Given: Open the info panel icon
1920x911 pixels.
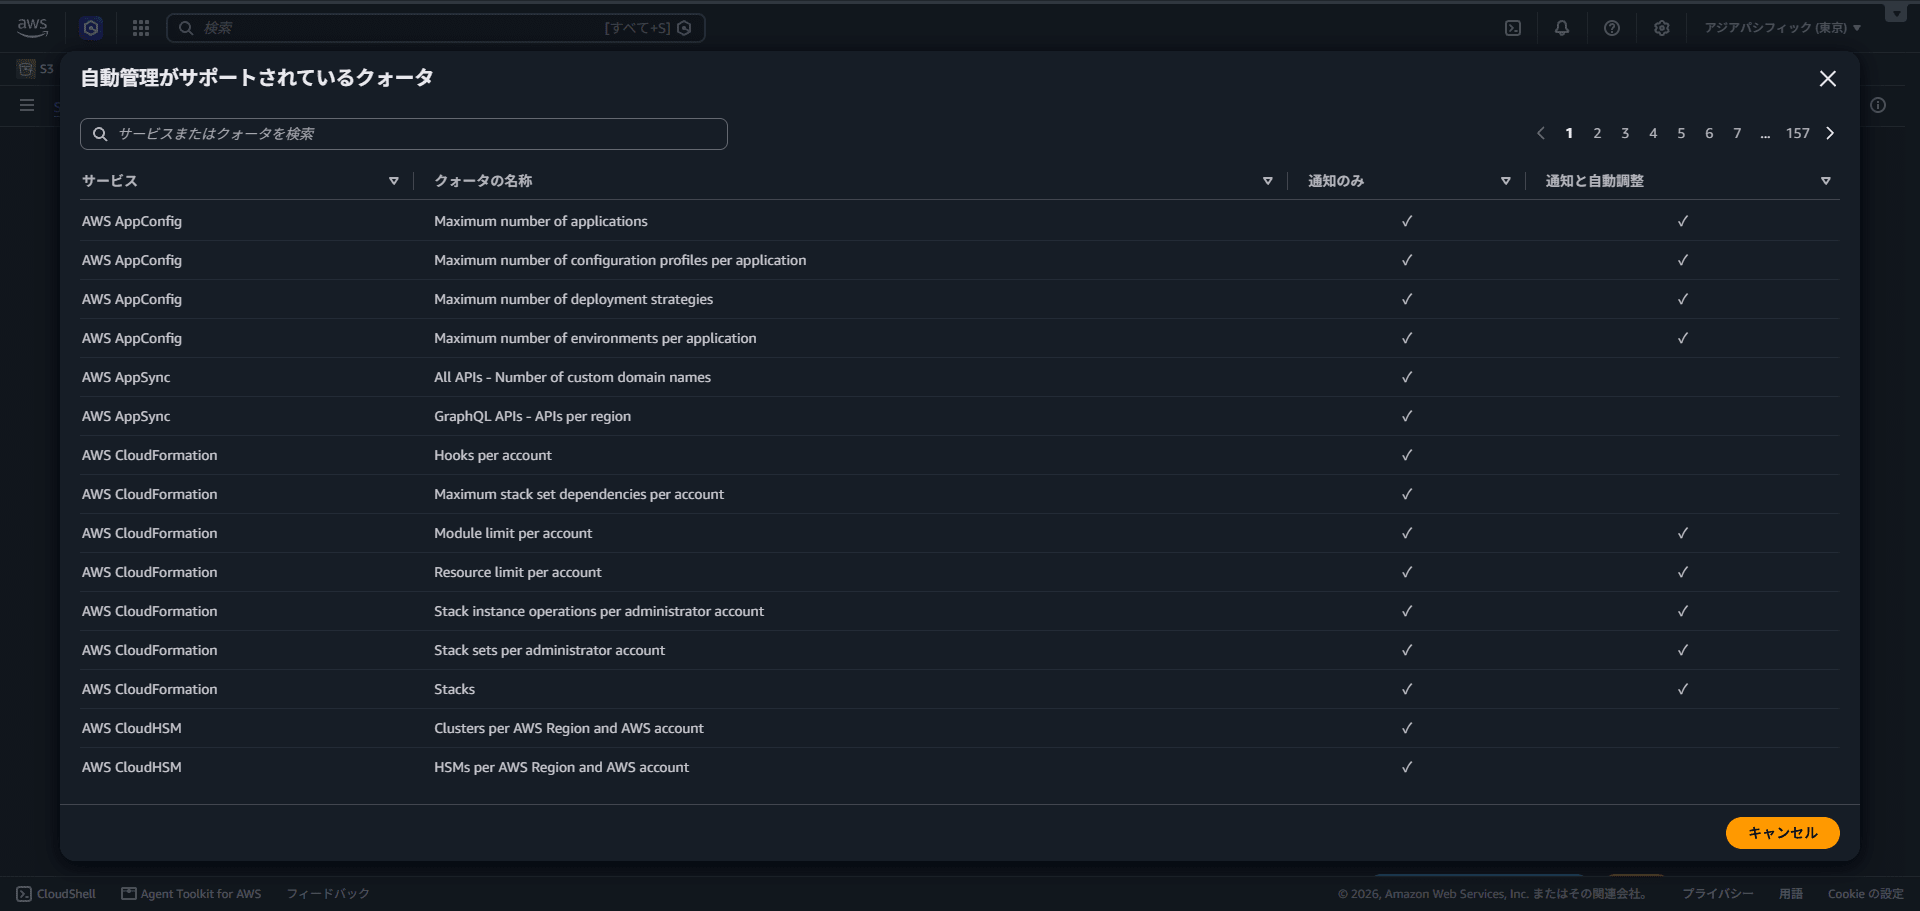Looking at the screenshot, I should pyautogui.click(x=1878, y=105).
